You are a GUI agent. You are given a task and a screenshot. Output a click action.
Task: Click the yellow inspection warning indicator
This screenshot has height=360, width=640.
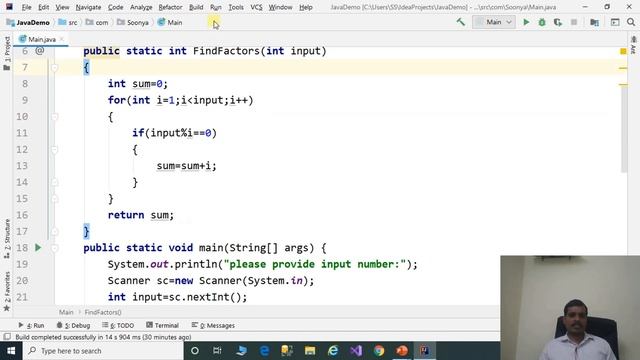pos(623,51)
